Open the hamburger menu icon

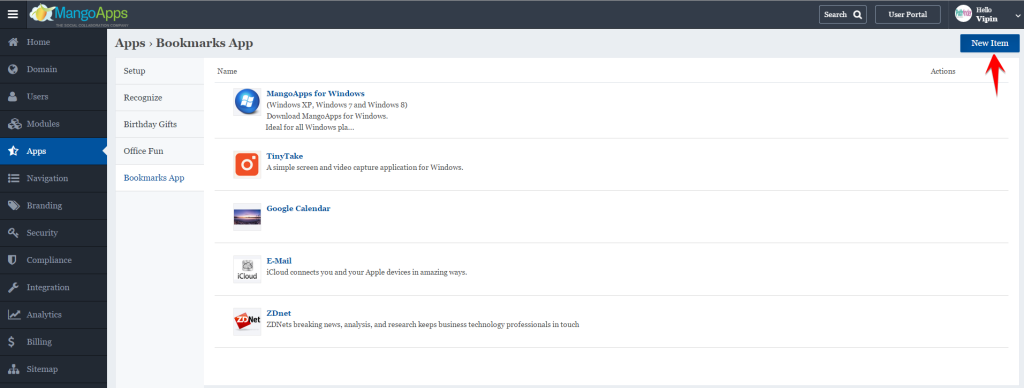(13, 14)
